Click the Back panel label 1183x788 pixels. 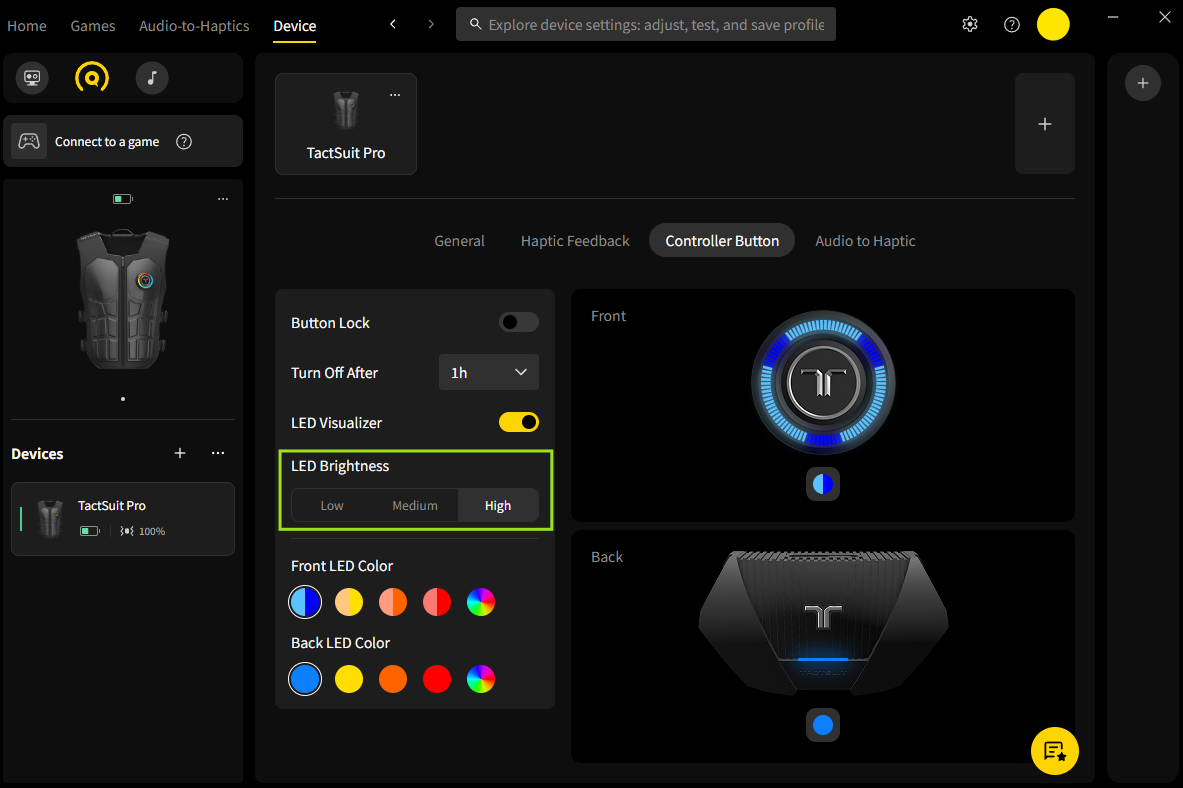(607, 556)
